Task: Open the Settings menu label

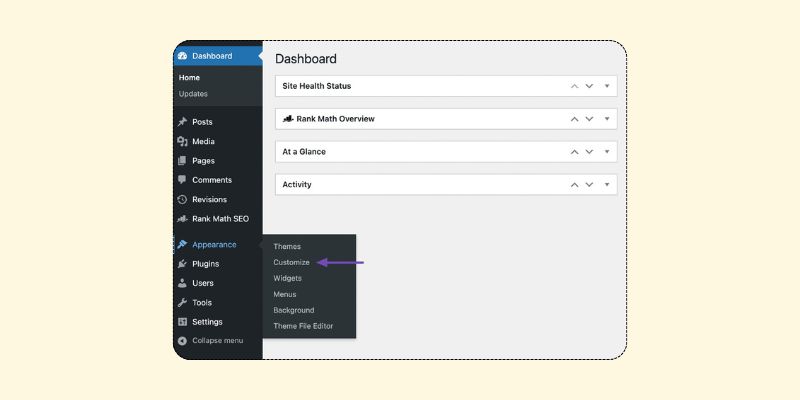Action: (207, 322)
